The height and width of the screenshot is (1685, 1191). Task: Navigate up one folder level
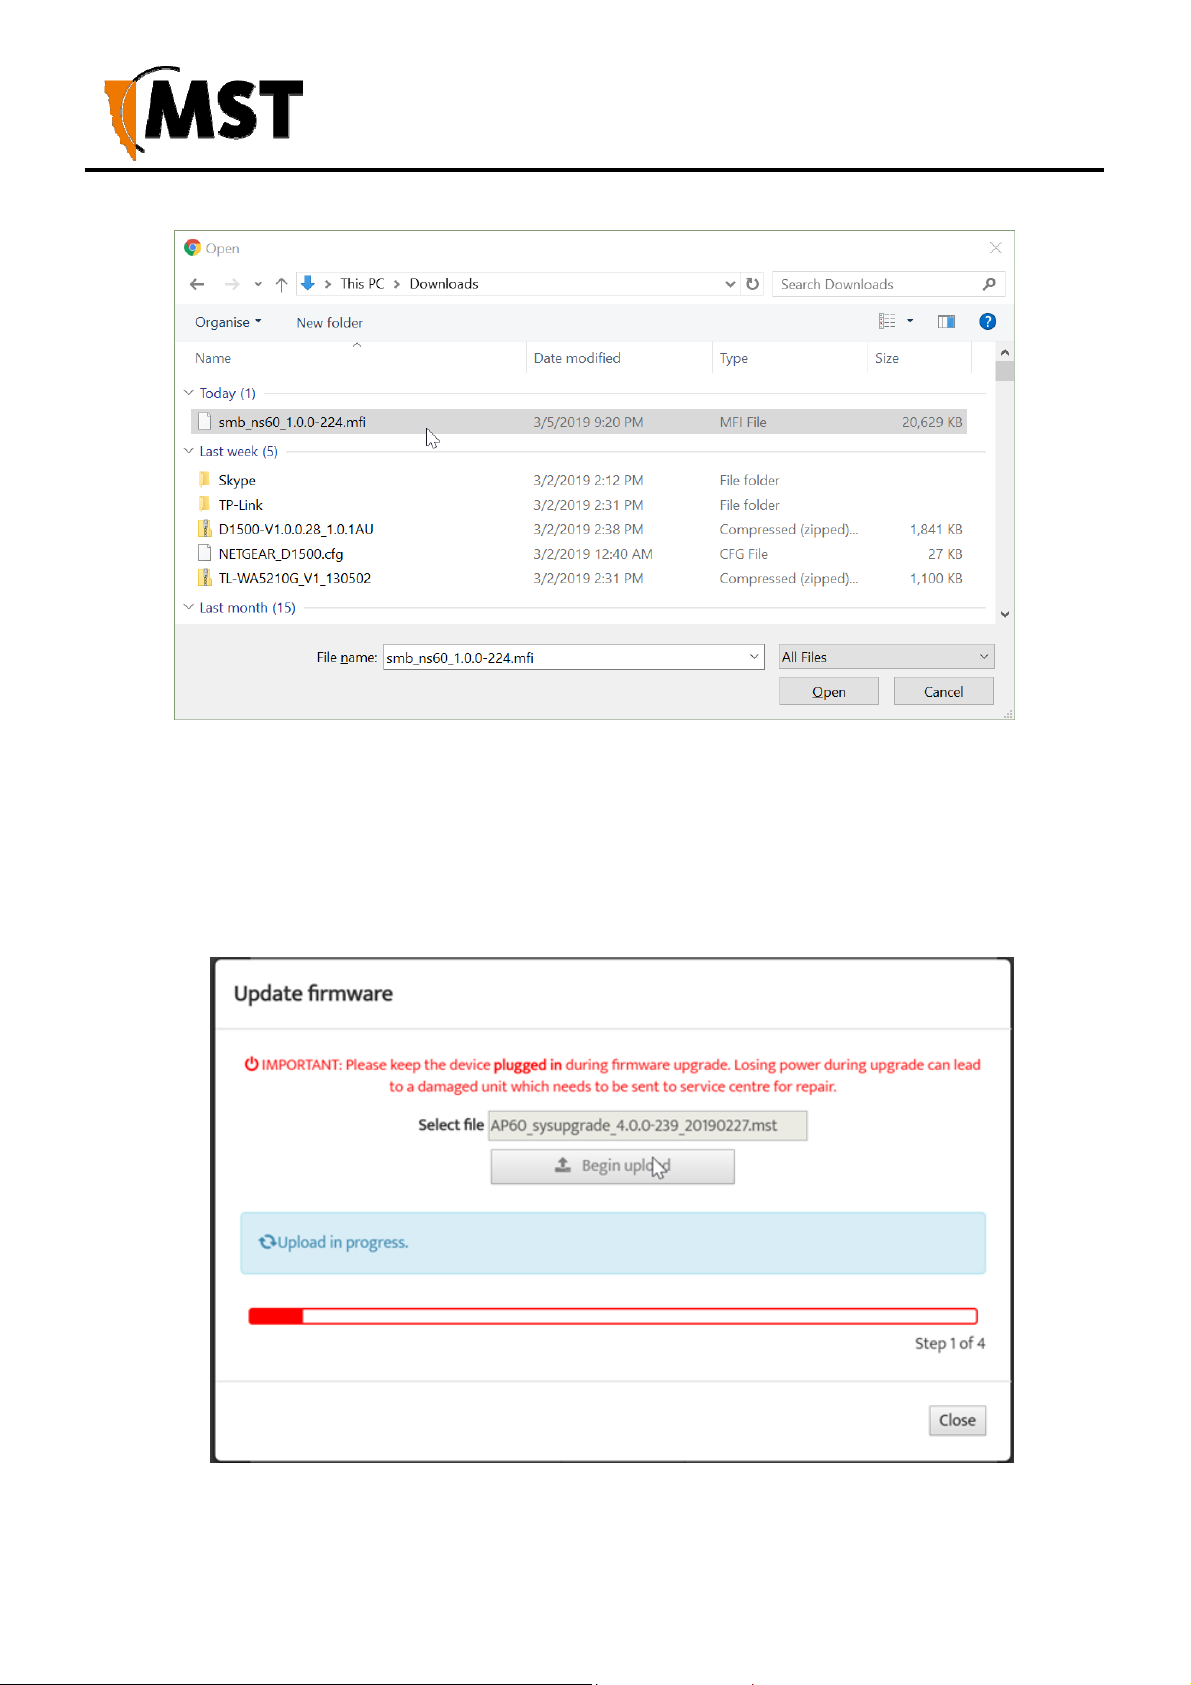[282, 284]
